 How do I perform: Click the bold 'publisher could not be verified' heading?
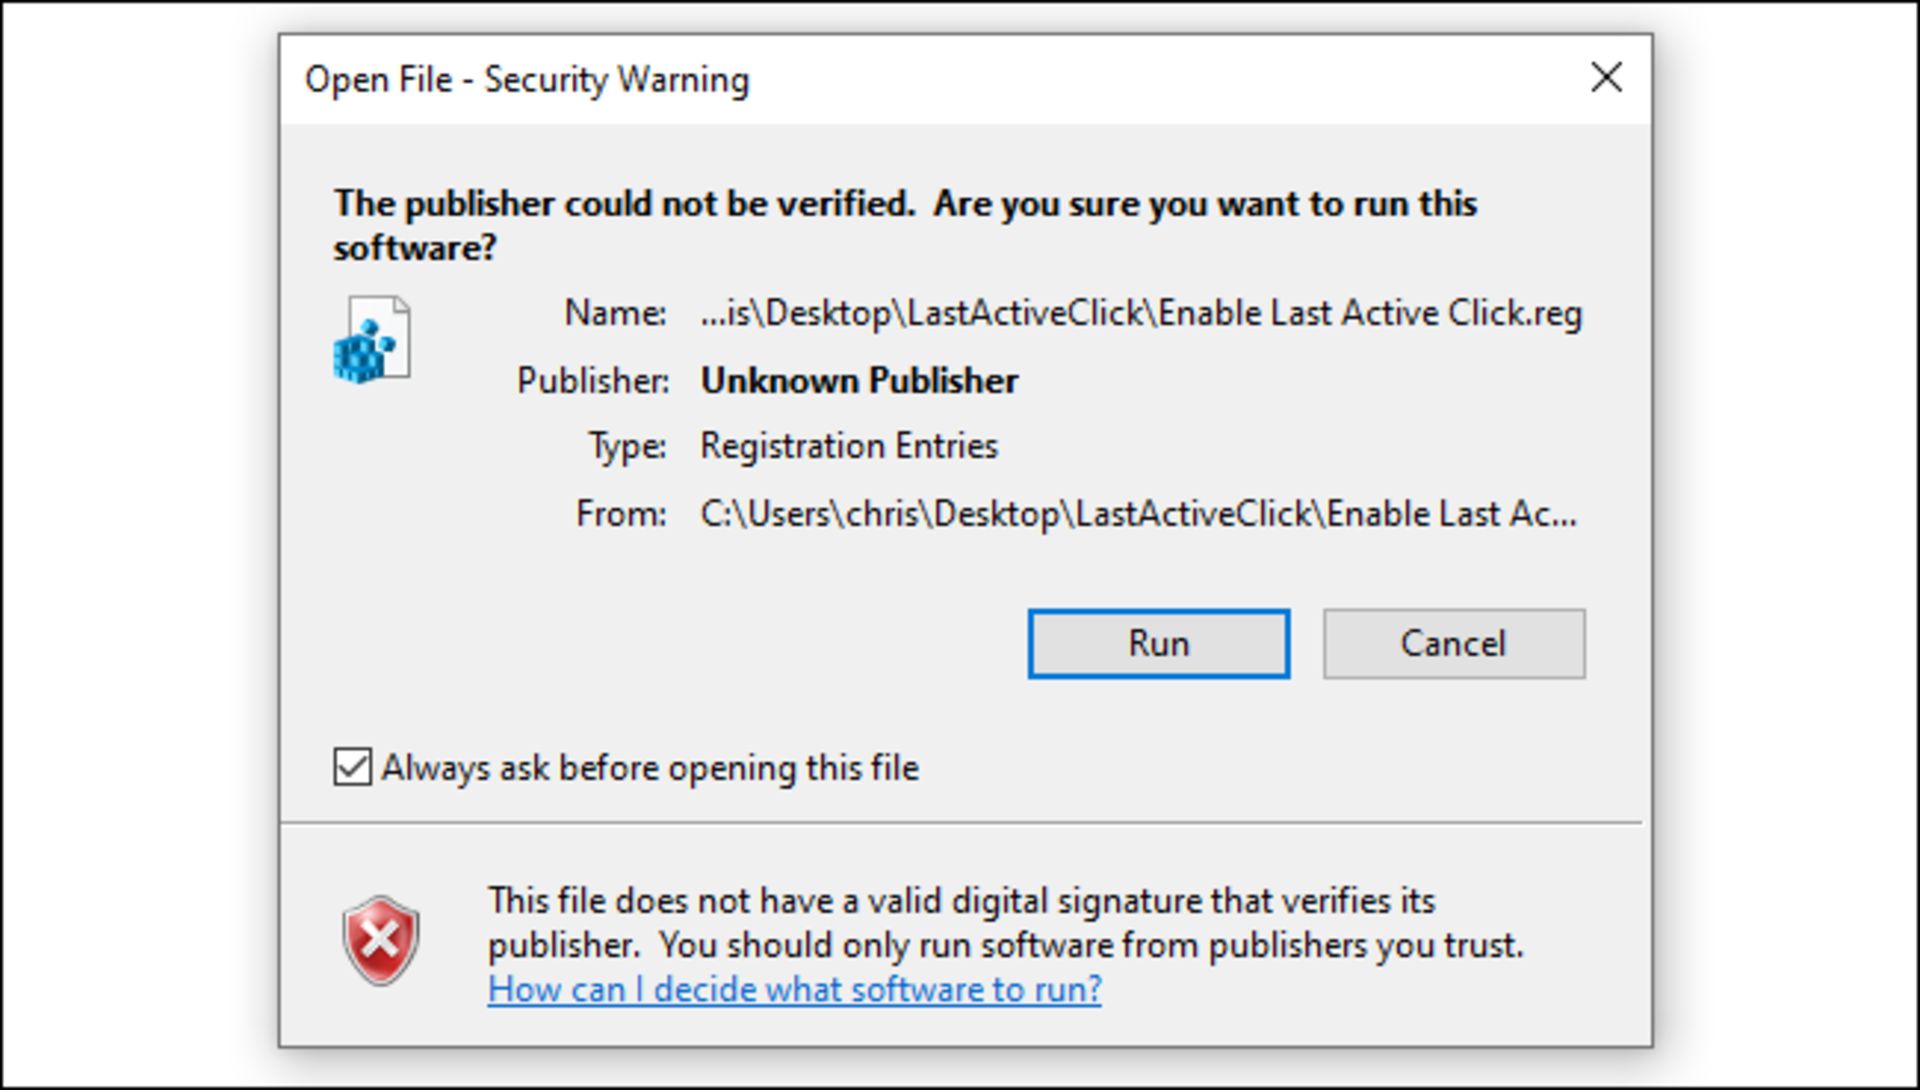pyautogui.click(x=904, y=204)
